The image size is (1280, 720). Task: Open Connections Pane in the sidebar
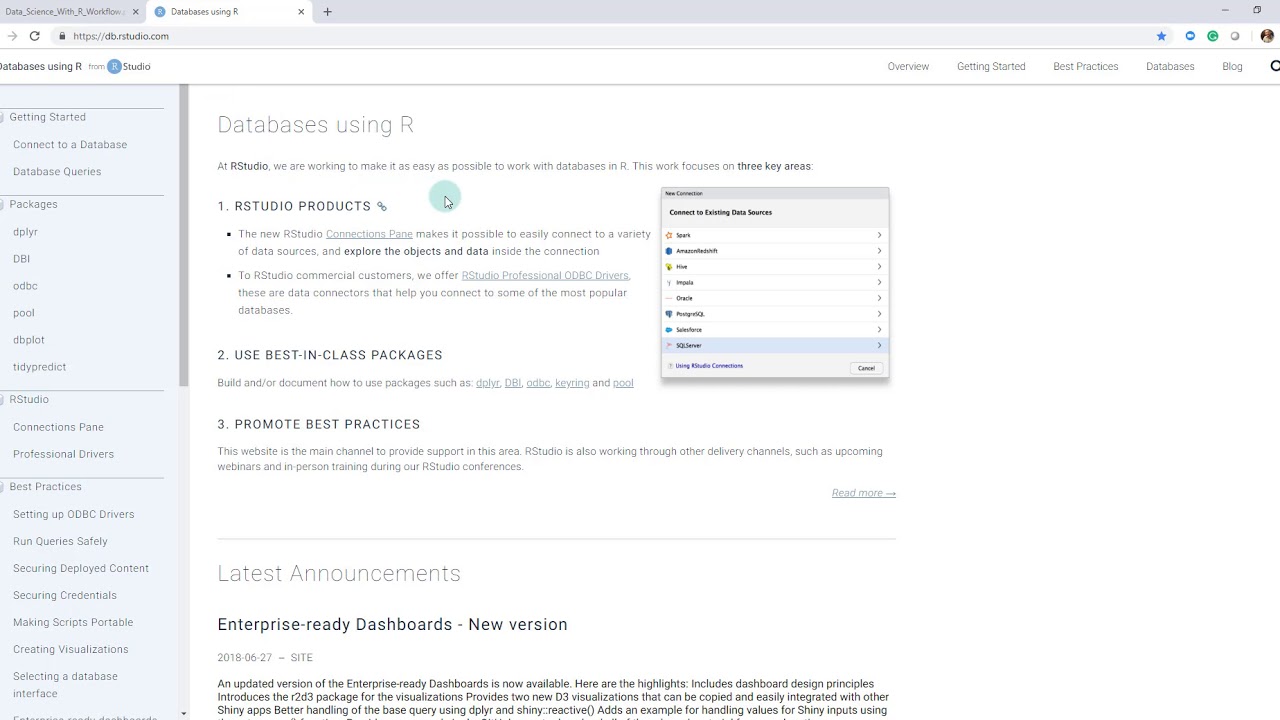click(x=58, y=427)
